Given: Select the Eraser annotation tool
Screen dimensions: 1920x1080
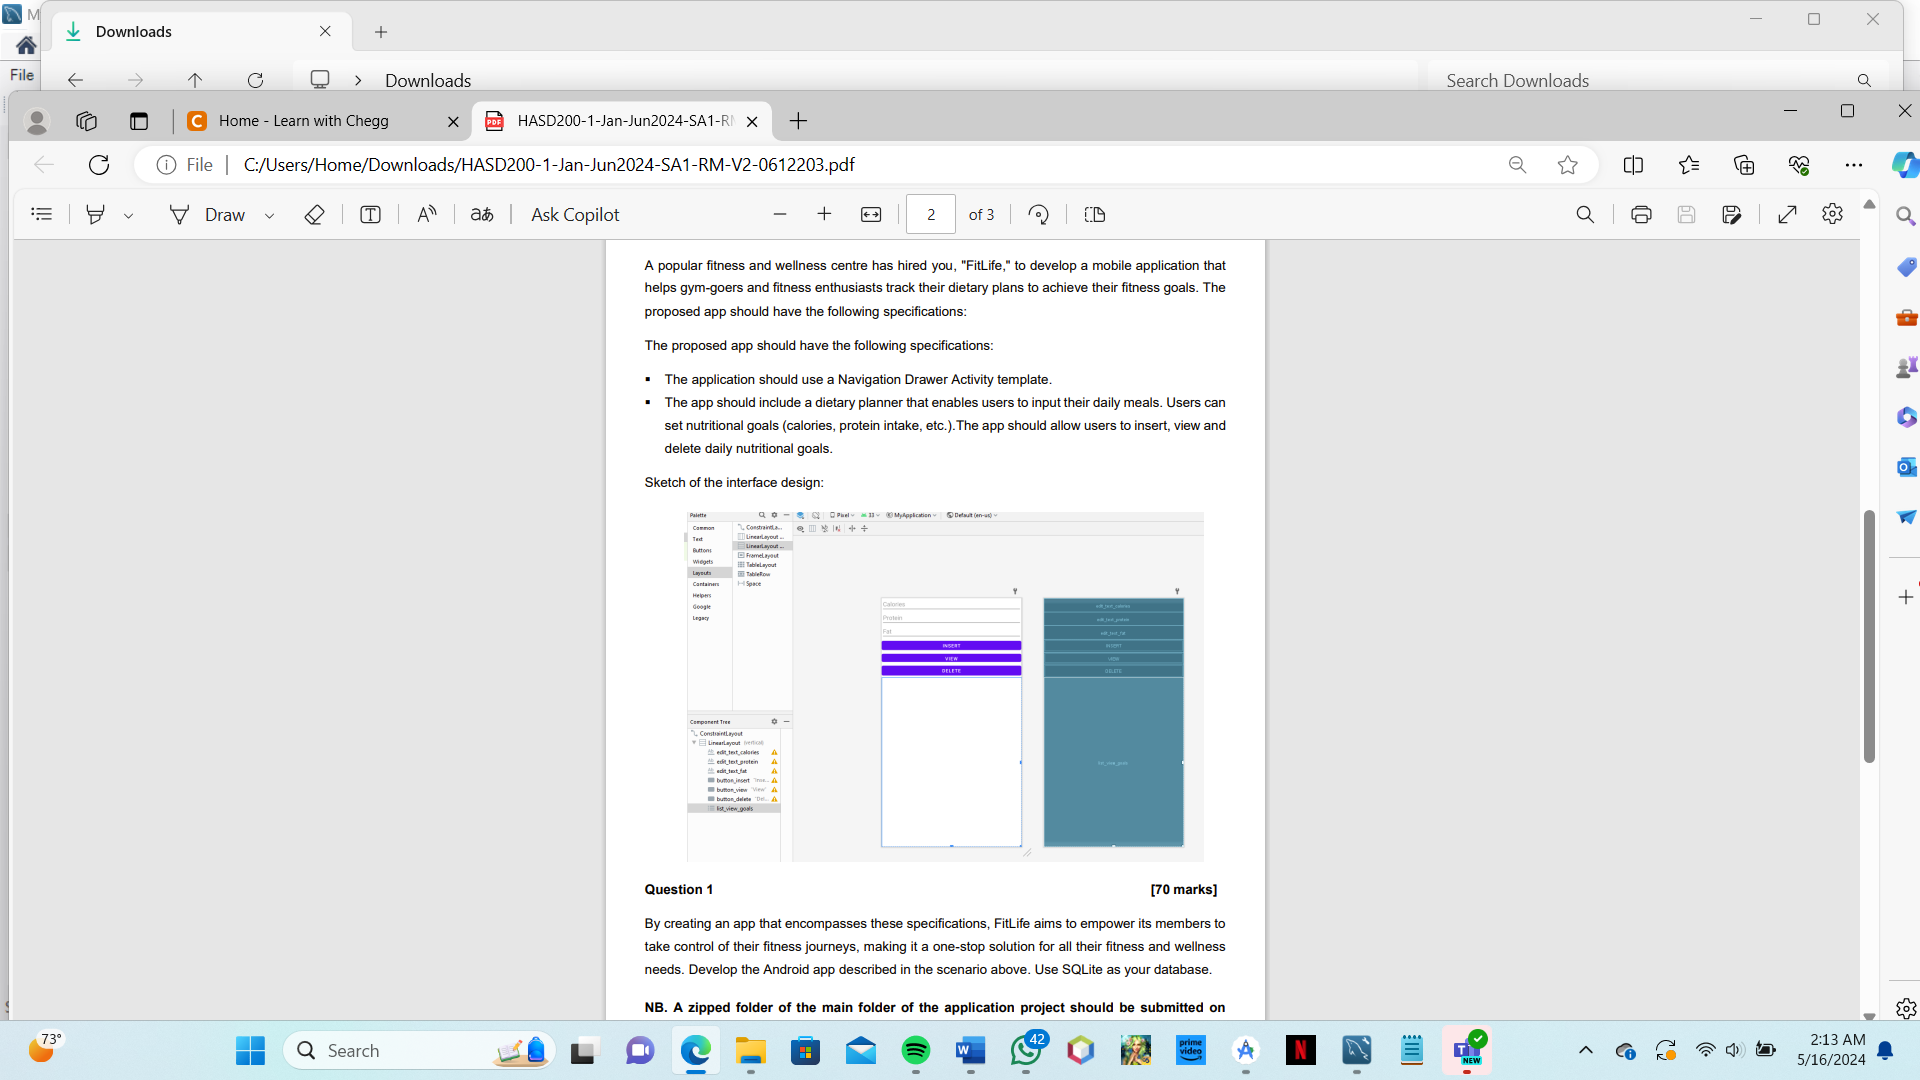Looking at the screenshot, I should pos(314,214).
